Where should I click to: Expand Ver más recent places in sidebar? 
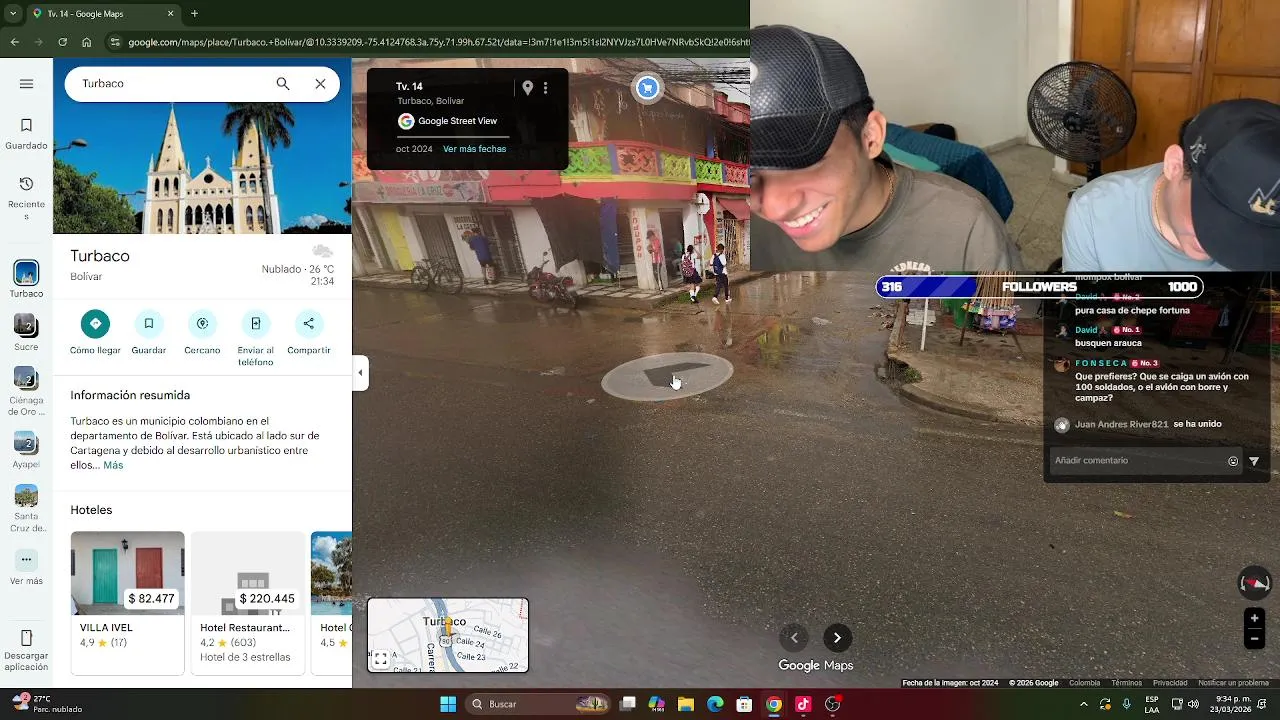26,567
